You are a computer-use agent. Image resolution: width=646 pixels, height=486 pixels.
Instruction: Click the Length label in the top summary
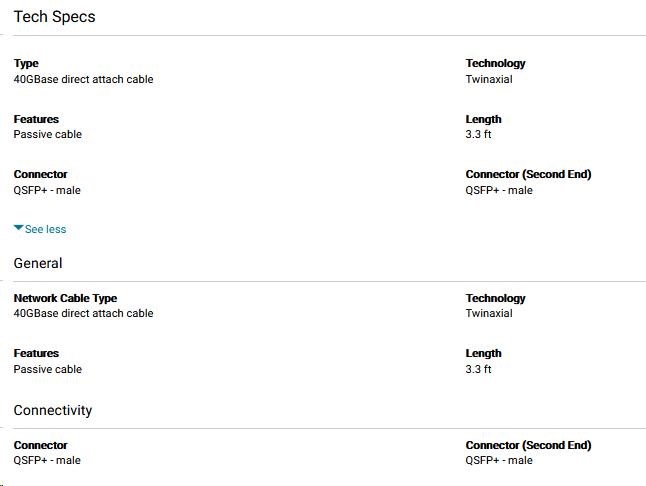483,119
